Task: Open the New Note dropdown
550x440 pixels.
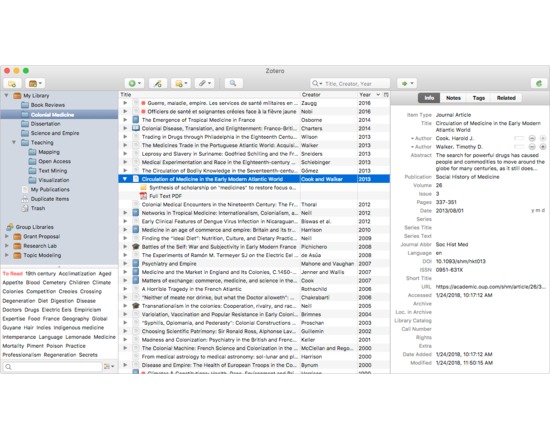Action: (x=181, y=84)
